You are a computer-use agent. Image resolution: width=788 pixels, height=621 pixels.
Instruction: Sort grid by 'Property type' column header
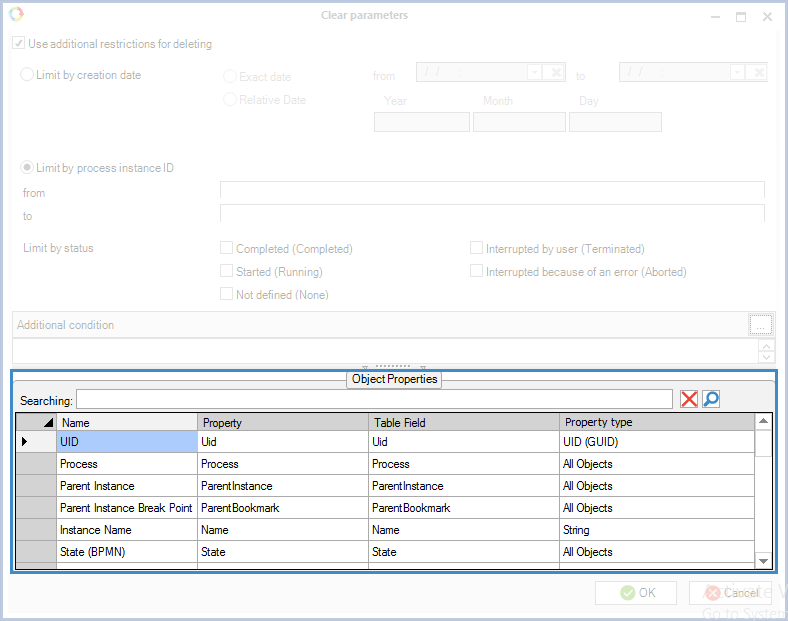(655, 423)
